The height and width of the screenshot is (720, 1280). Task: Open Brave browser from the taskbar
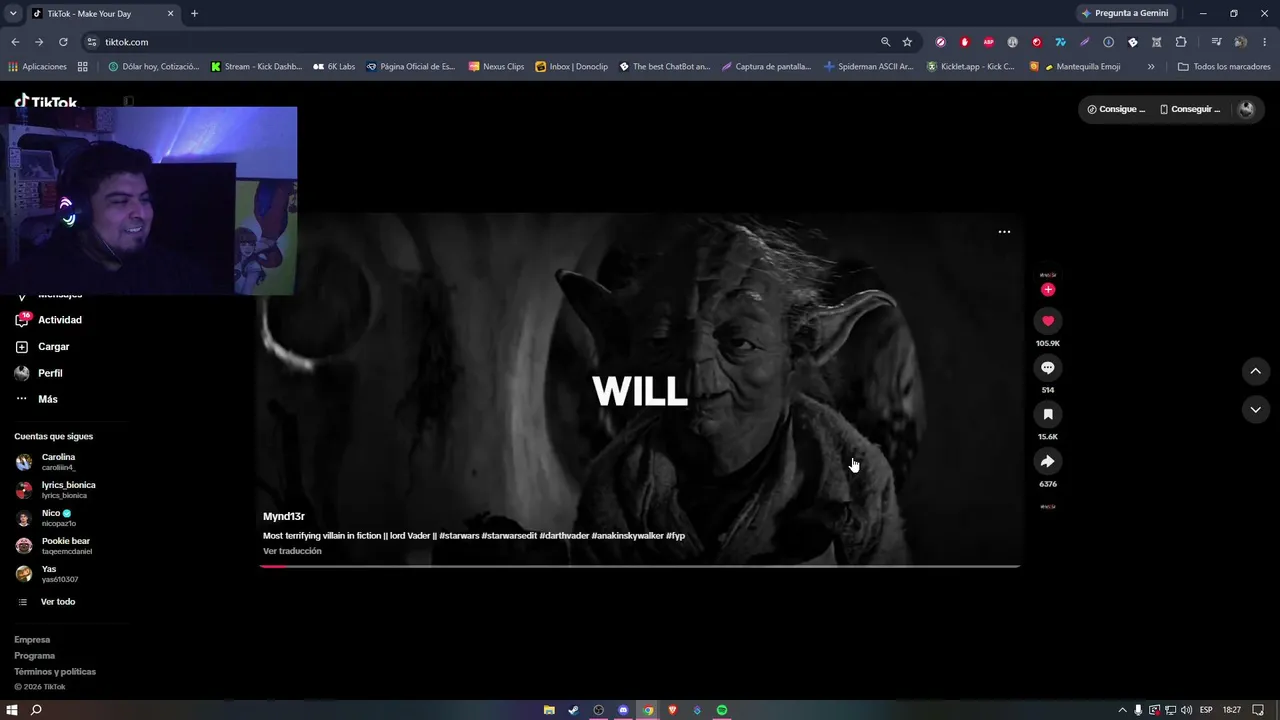pos(672,710)
